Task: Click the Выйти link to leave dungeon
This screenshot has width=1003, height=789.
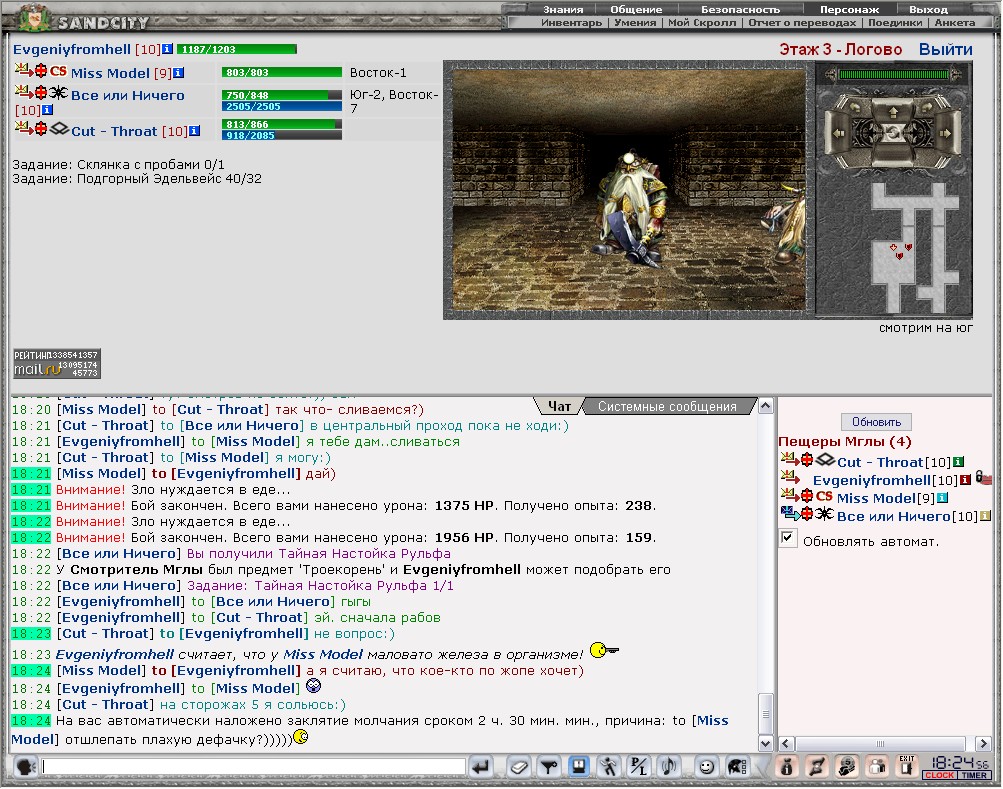Action: pos(945,49)
